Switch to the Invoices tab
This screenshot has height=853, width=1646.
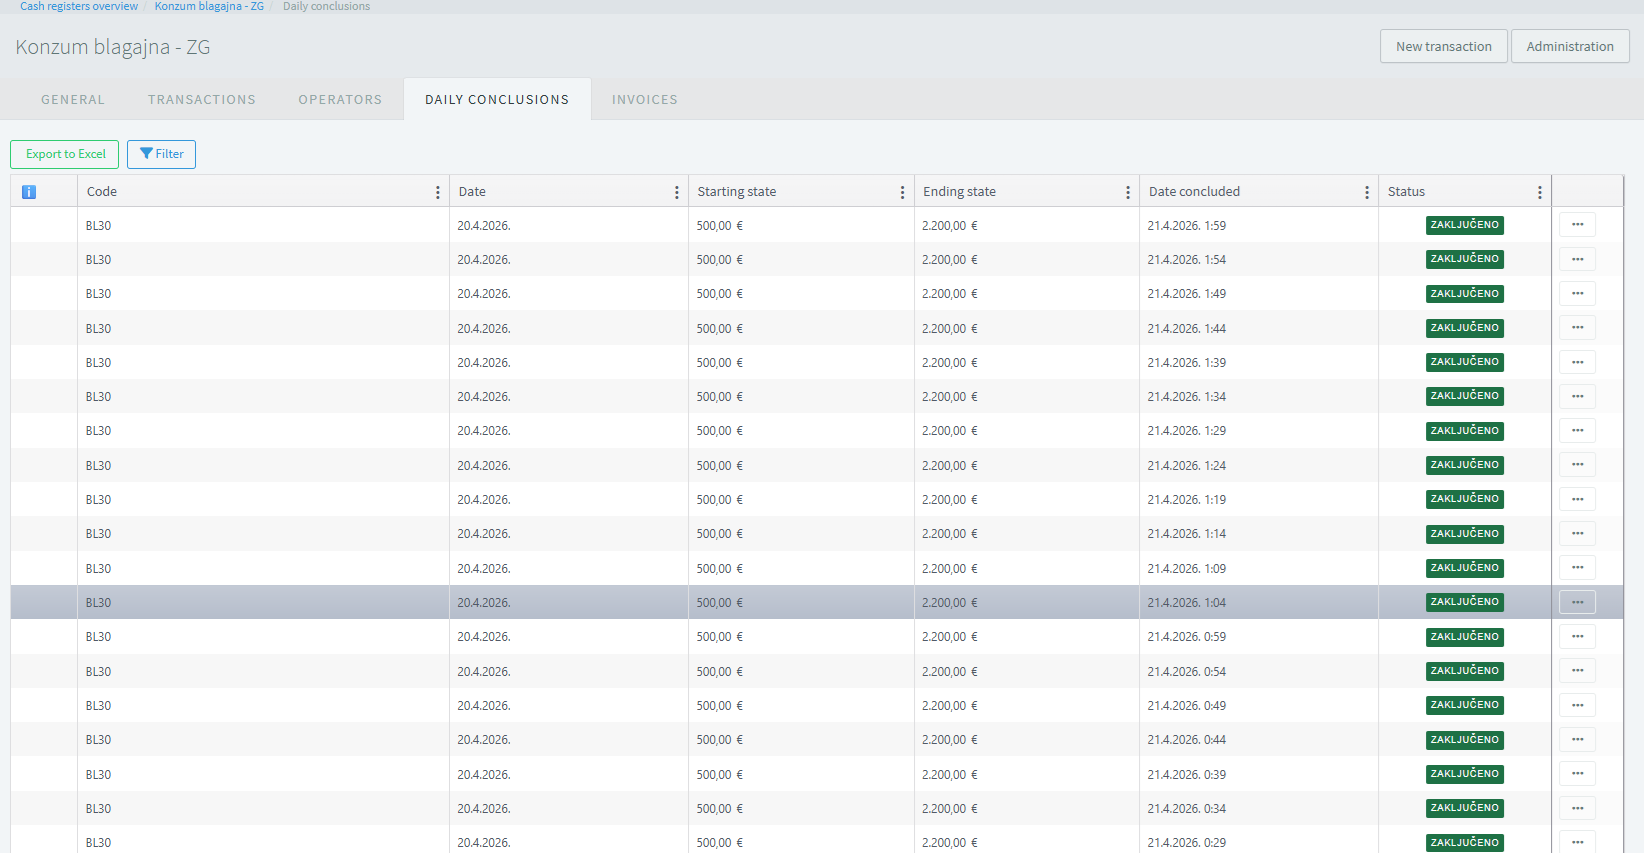[x=644, y=100]
